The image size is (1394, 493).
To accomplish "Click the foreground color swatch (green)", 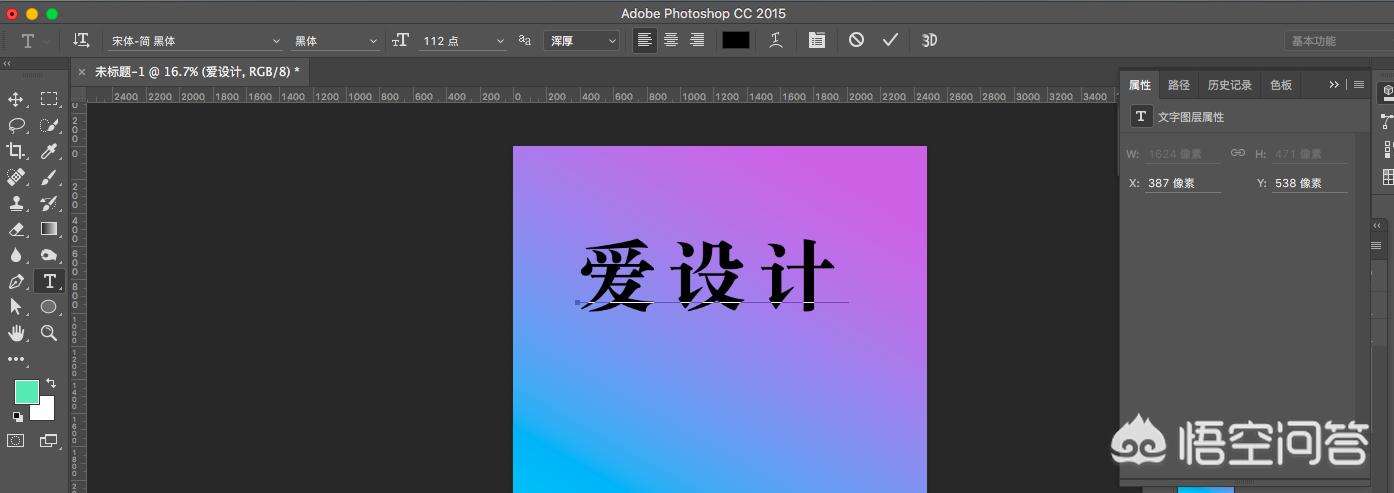I will pos(26,391).
